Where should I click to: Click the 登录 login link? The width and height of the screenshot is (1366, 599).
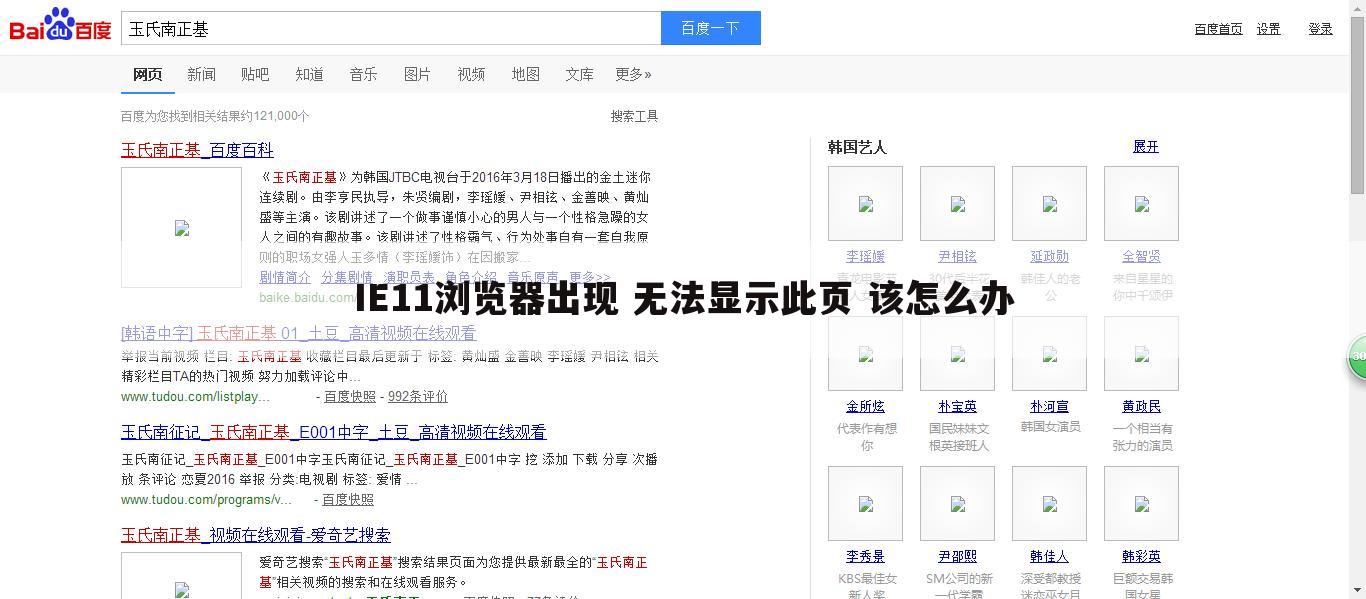point(1320,29)
